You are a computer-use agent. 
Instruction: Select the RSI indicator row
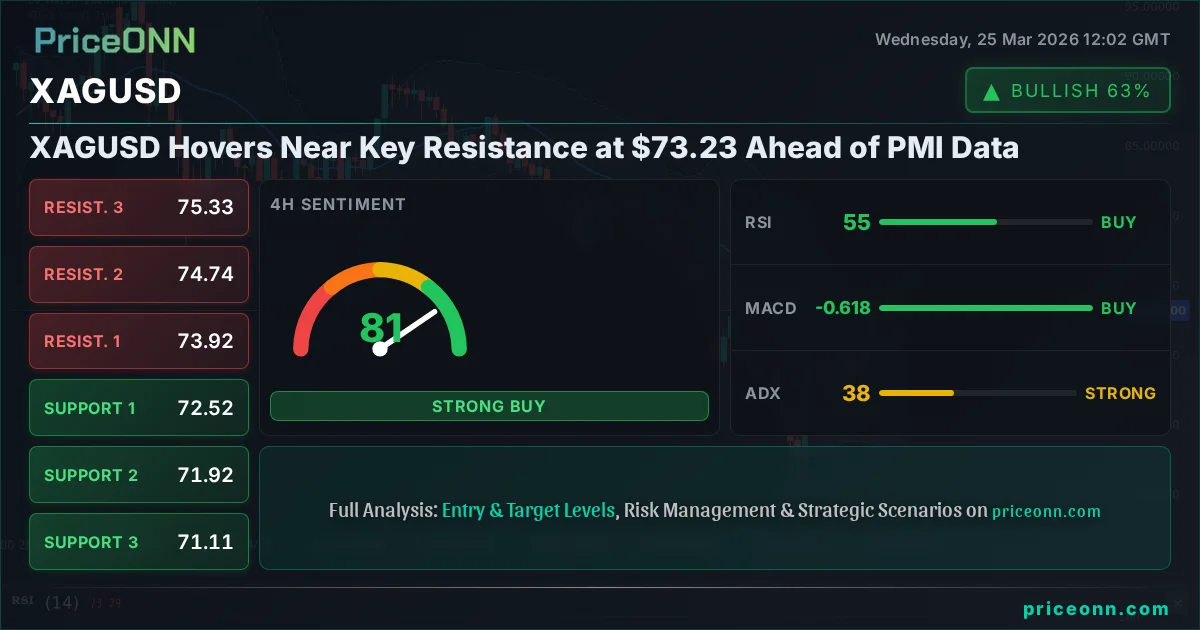(x=950, y=222)
